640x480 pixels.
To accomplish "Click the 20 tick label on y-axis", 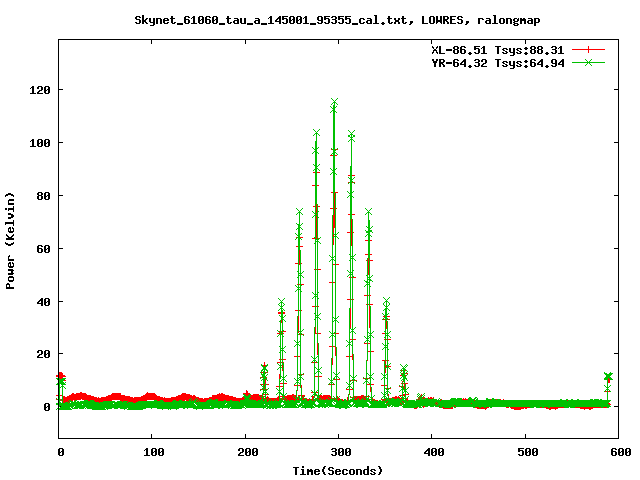I will click(43, 354).
